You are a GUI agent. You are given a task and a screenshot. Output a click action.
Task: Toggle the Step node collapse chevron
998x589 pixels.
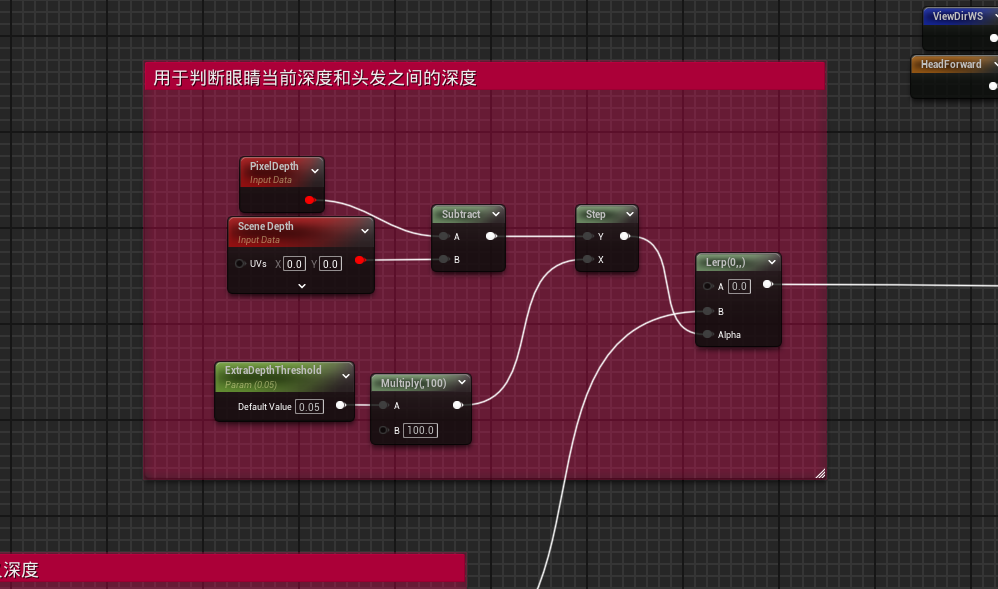click(629, 214)
